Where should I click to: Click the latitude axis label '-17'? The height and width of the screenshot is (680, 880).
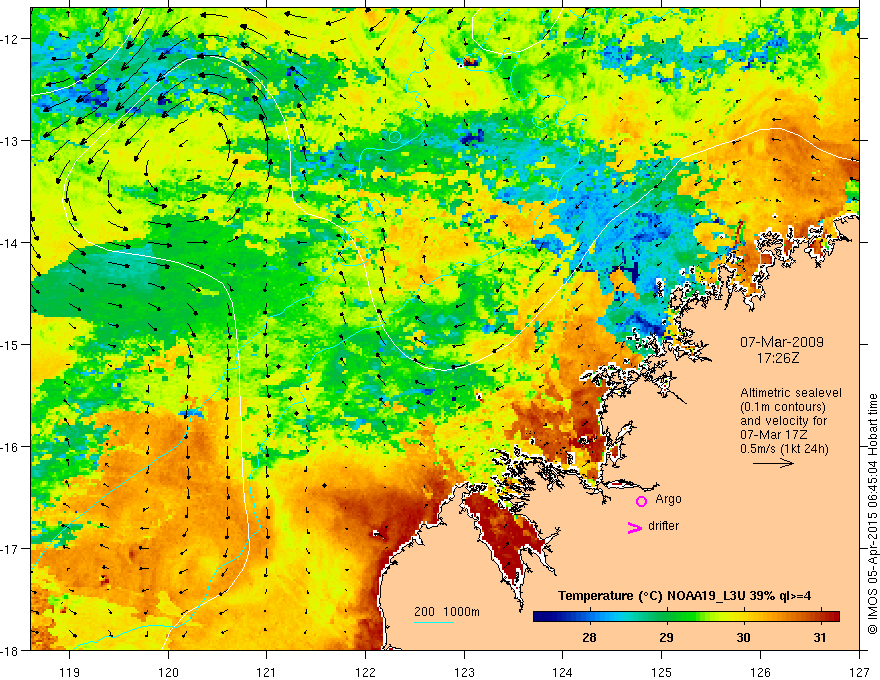tap(10, 549)
